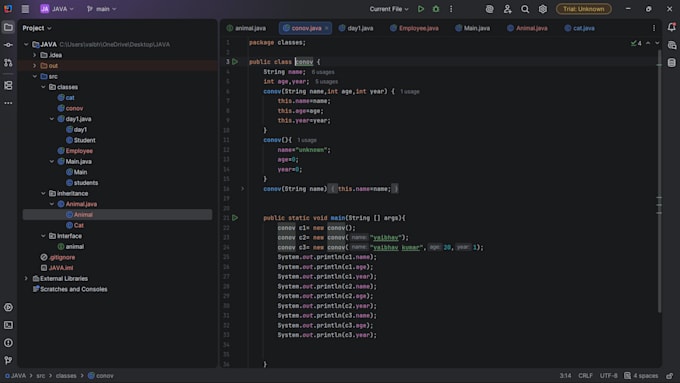The image size is (680, 383).
Task: Open the Project view dropdown header
Action: (x=37, y=28)
